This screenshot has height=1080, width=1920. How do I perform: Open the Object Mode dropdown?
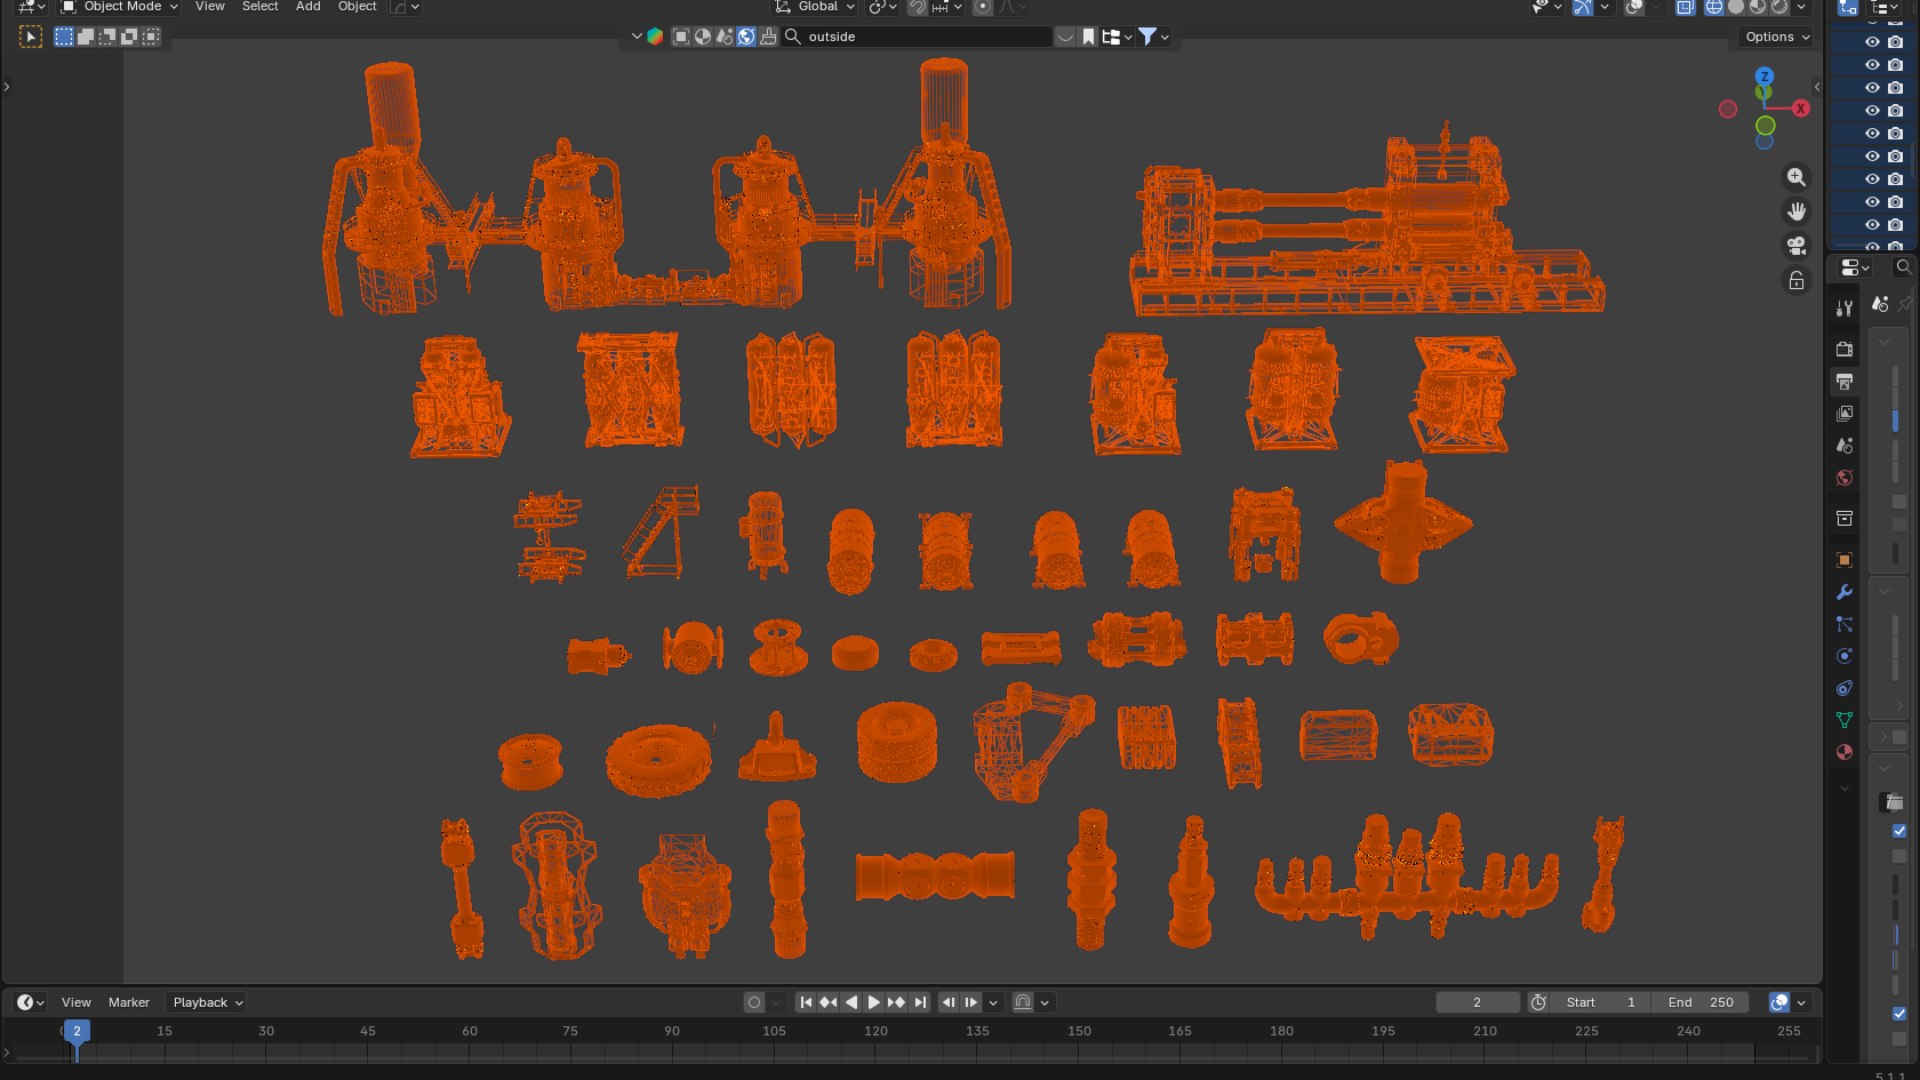(120, 7)
